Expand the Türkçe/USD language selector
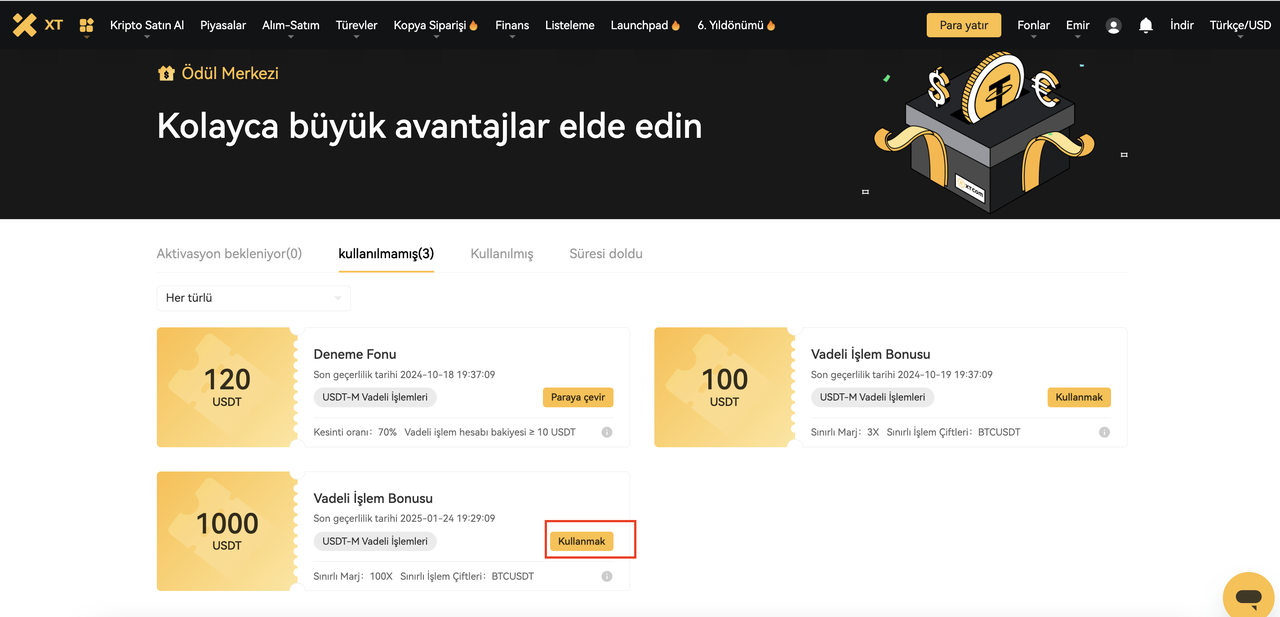Viewport: 1280px width, 617px height. [1240, 25]
